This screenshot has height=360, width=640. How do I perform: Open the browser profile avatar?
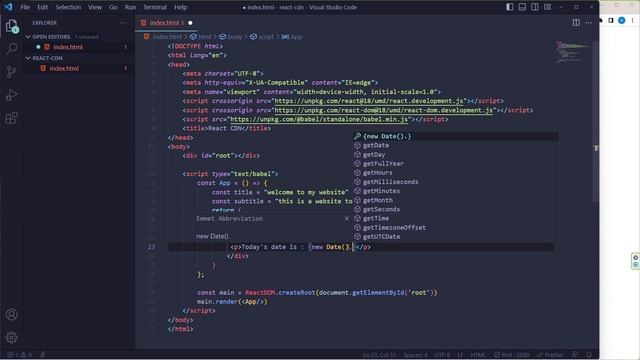pyautogui.click(x=621, y=20)
